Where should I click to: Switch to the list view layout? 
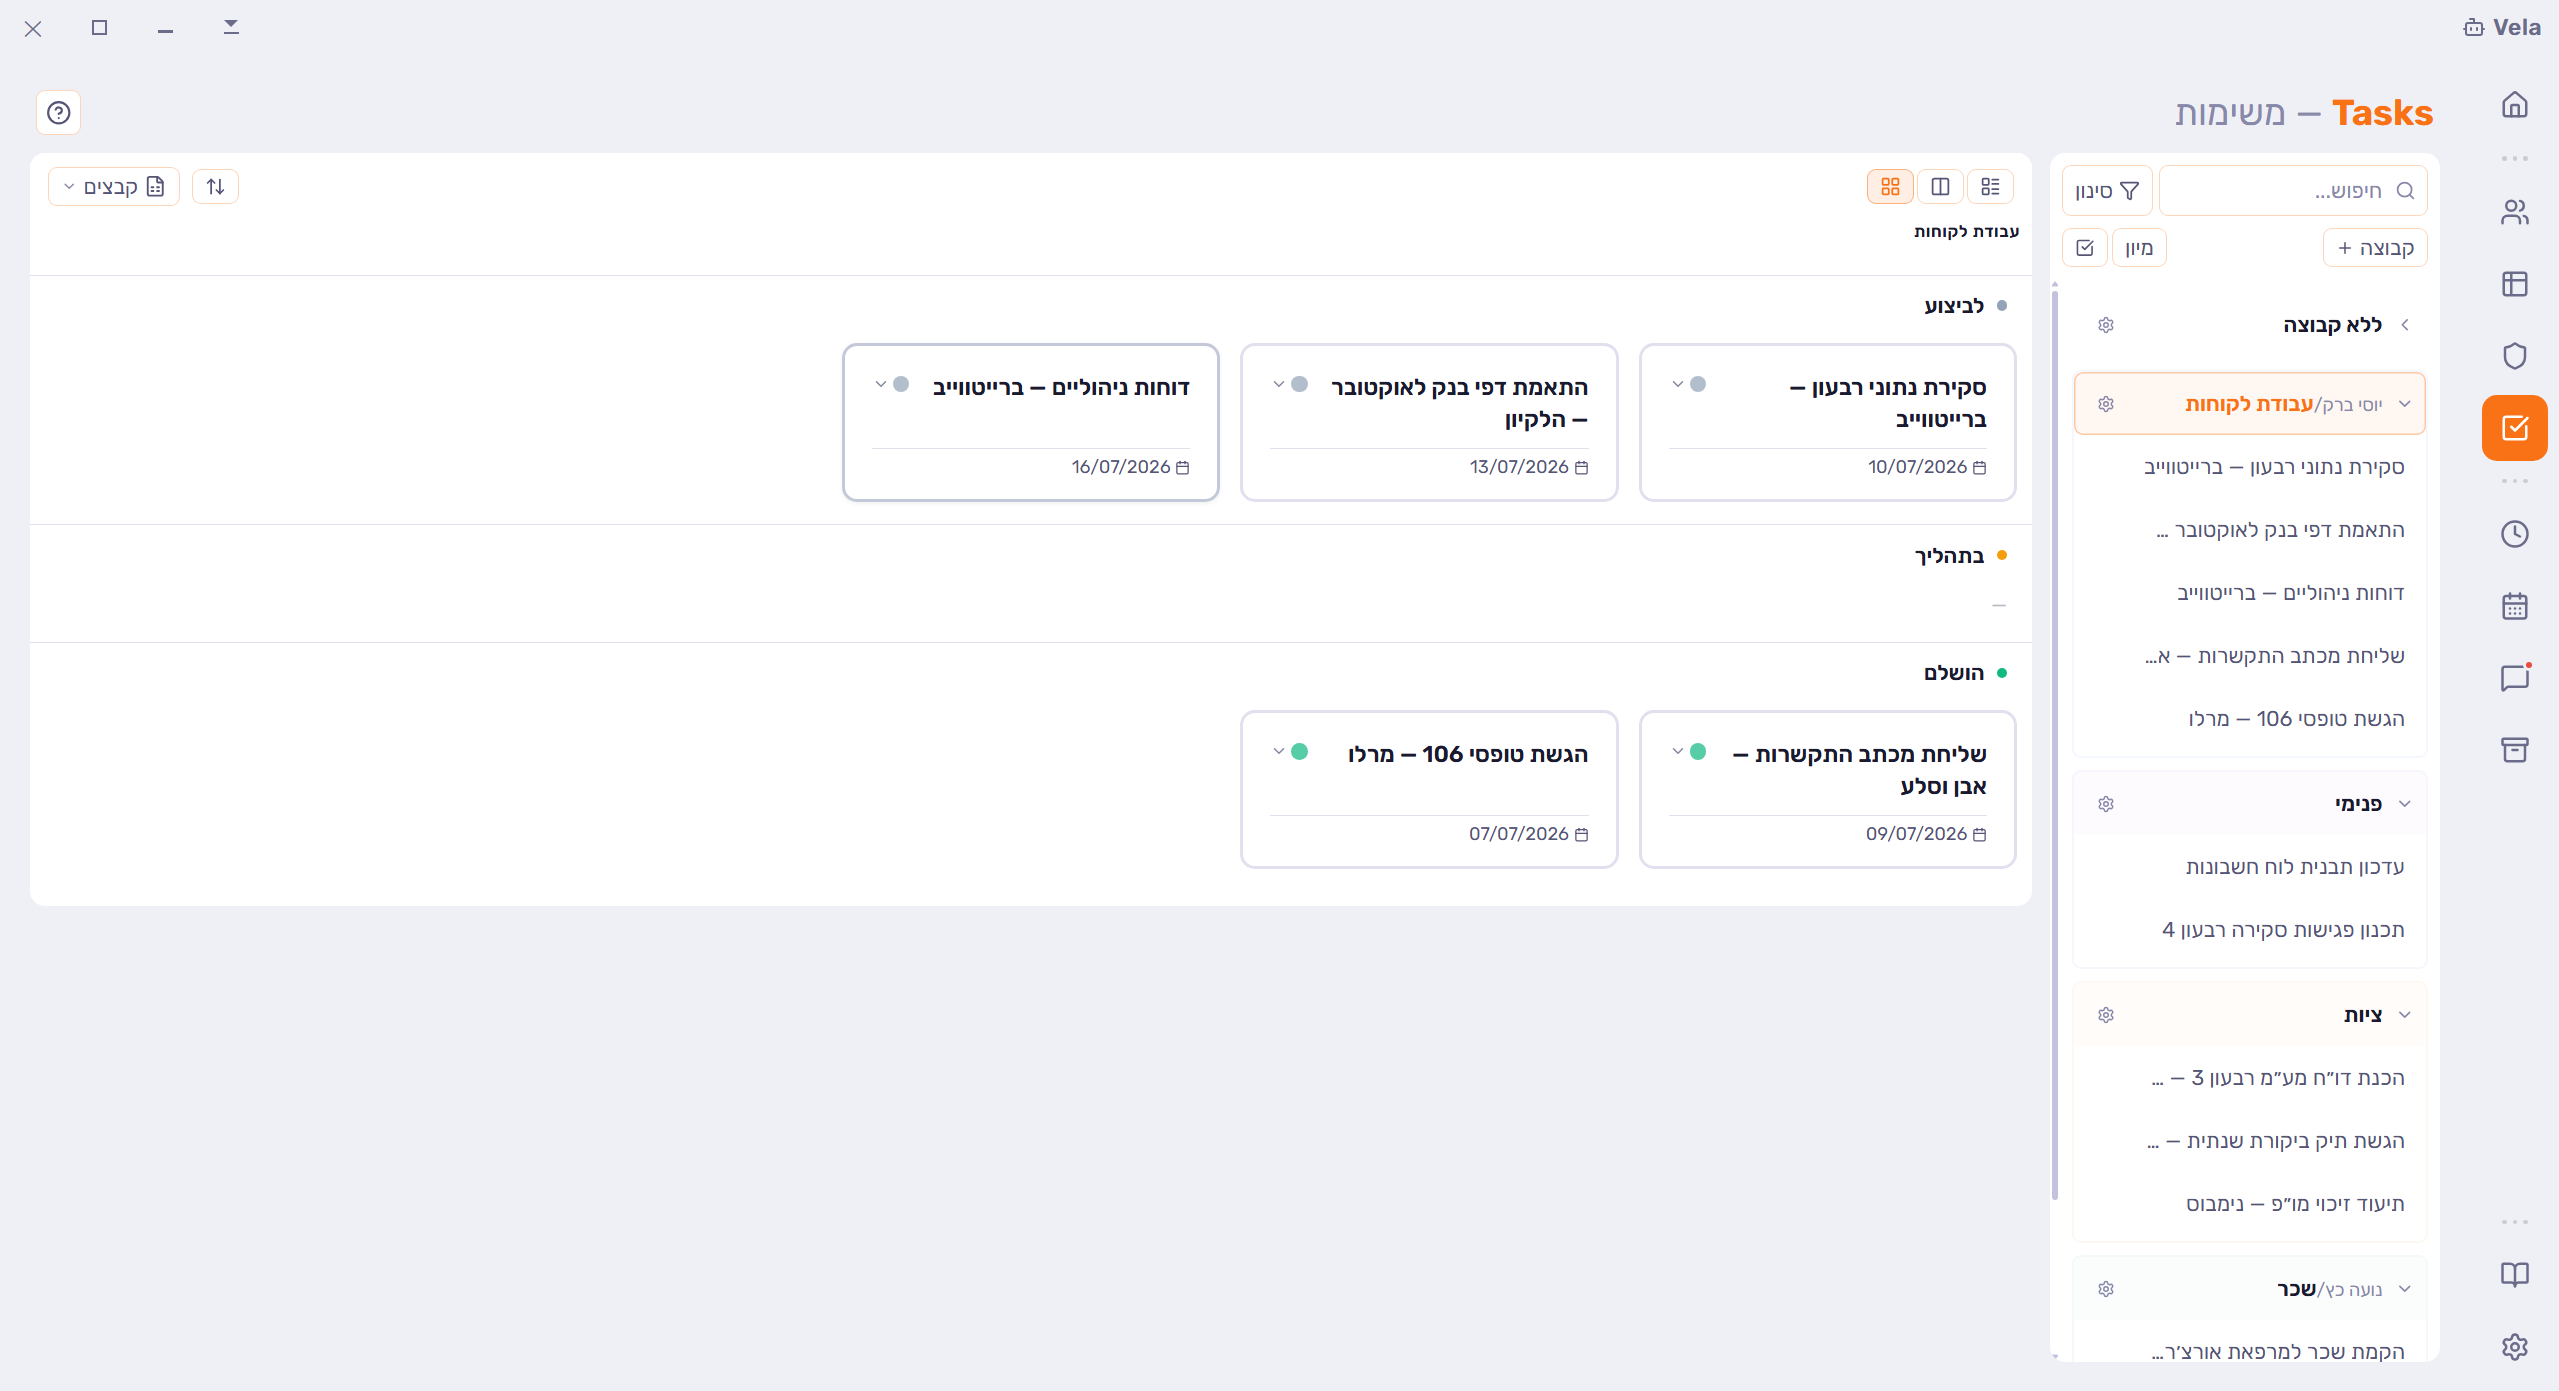pyautogui.click(x=1990, y=187)
